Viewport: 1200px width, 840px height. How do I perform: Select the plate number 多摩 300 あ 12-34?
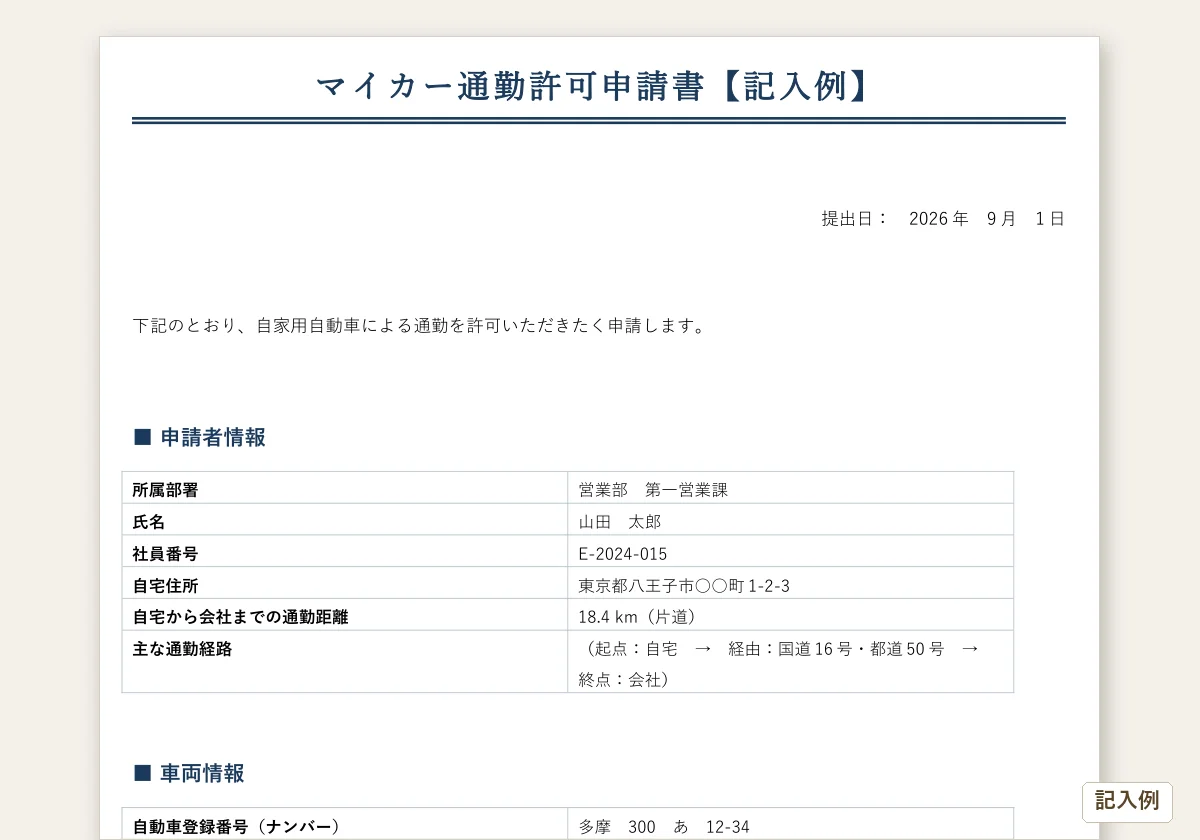[x=664, y=827]
